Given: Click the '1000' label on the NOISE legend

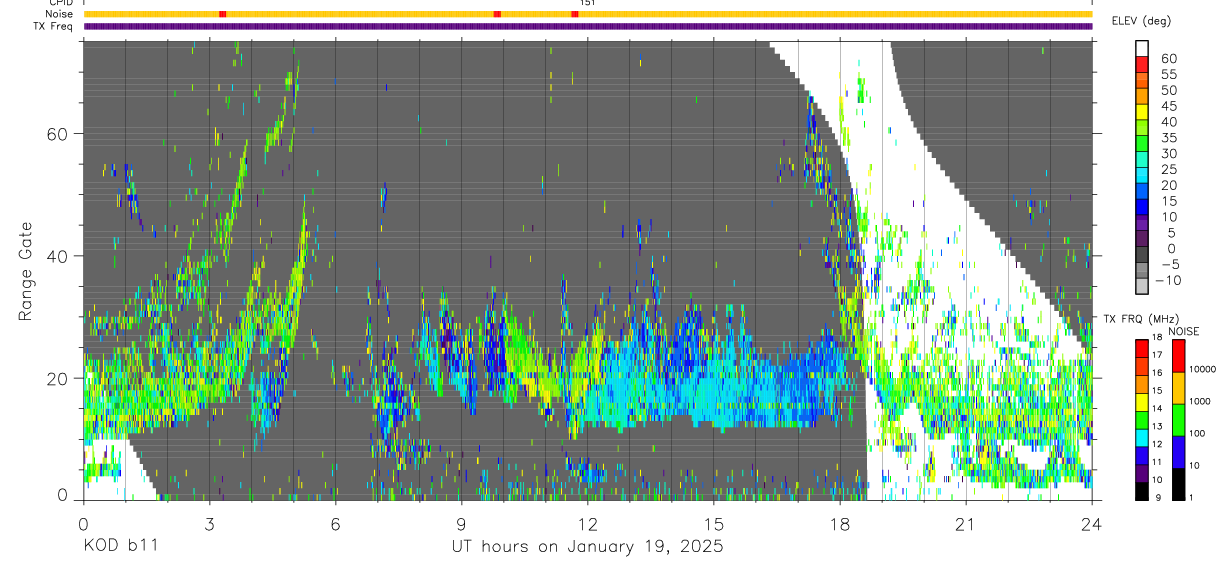Looking at the screenshot, I should 1201,401.
